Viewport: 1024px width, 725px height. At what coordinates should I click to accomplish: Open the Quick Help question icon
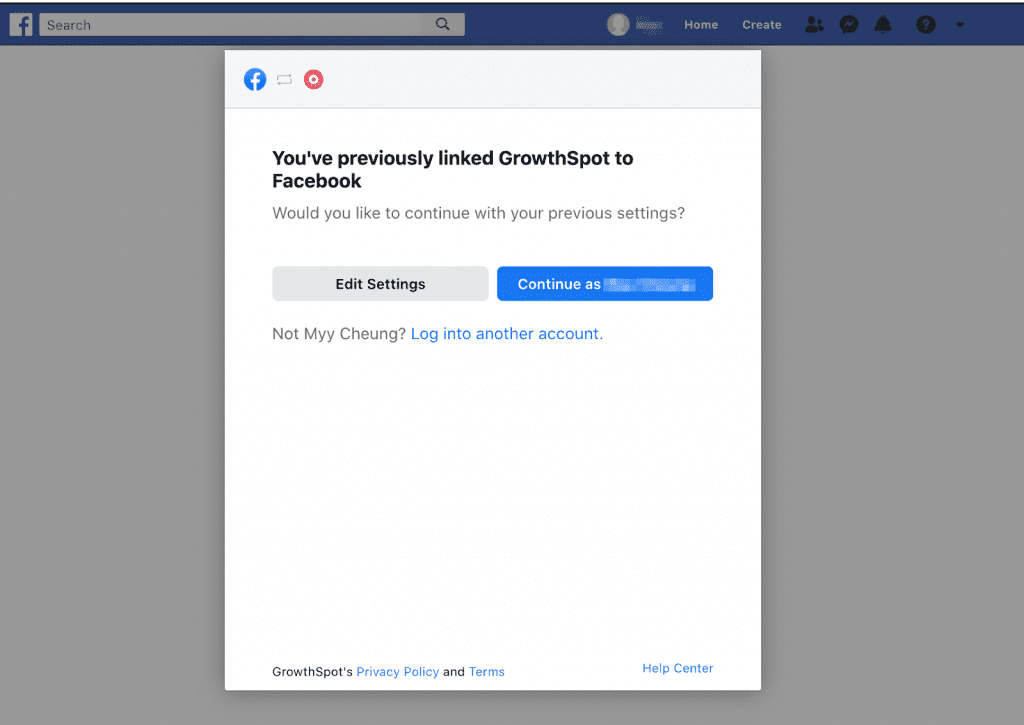click(925, 25)
